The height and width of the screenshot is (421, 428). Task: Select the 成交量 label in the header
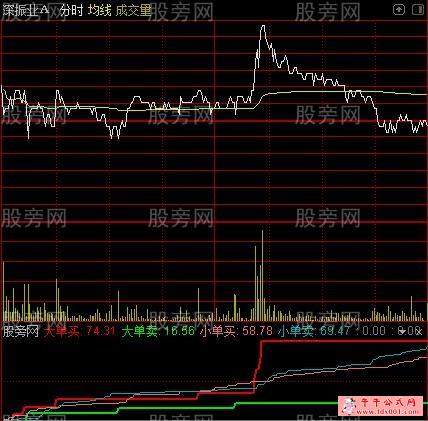click(x=133, y=11)
